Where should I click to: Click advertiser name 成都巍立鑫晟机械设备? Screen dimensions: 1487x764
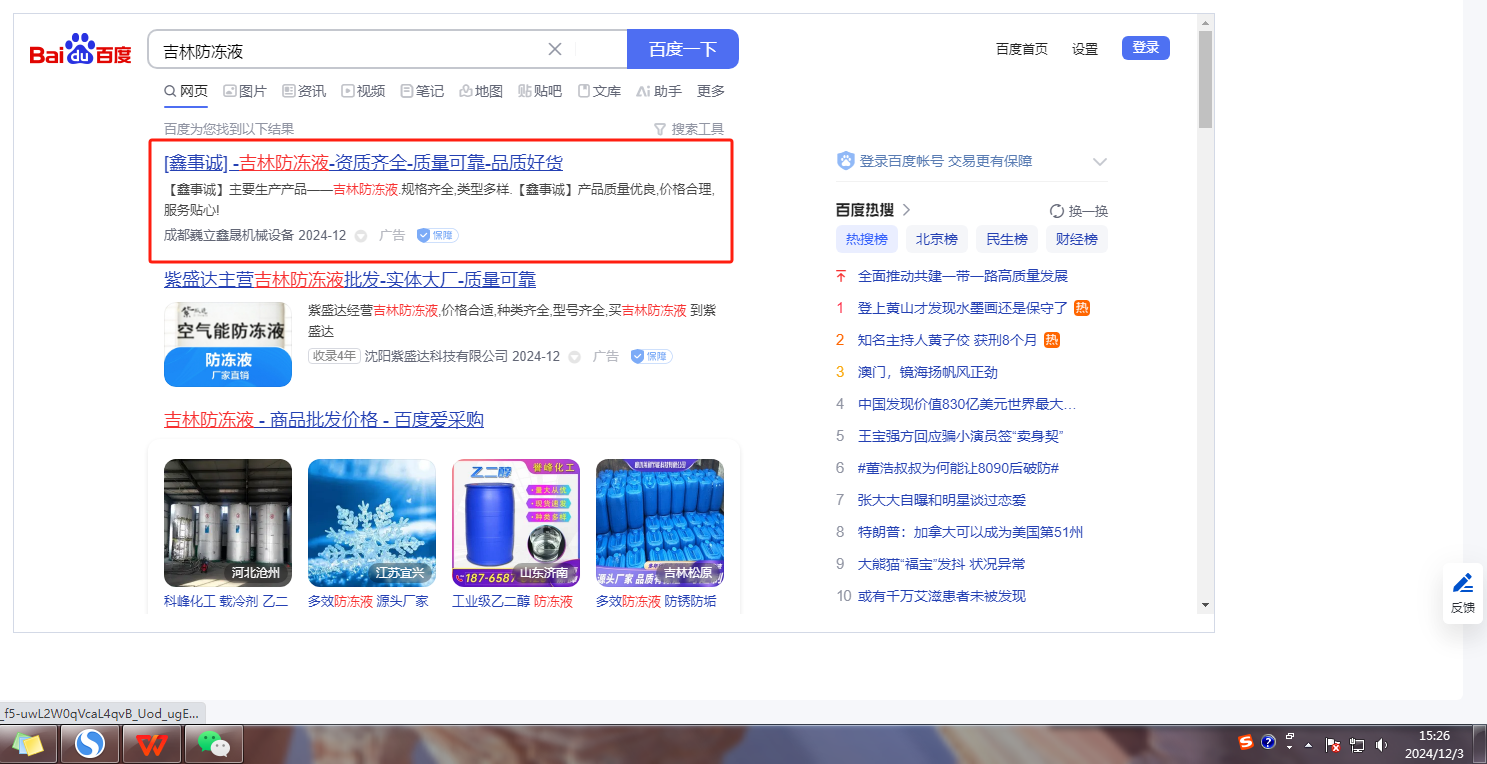(x=229, y=236)
